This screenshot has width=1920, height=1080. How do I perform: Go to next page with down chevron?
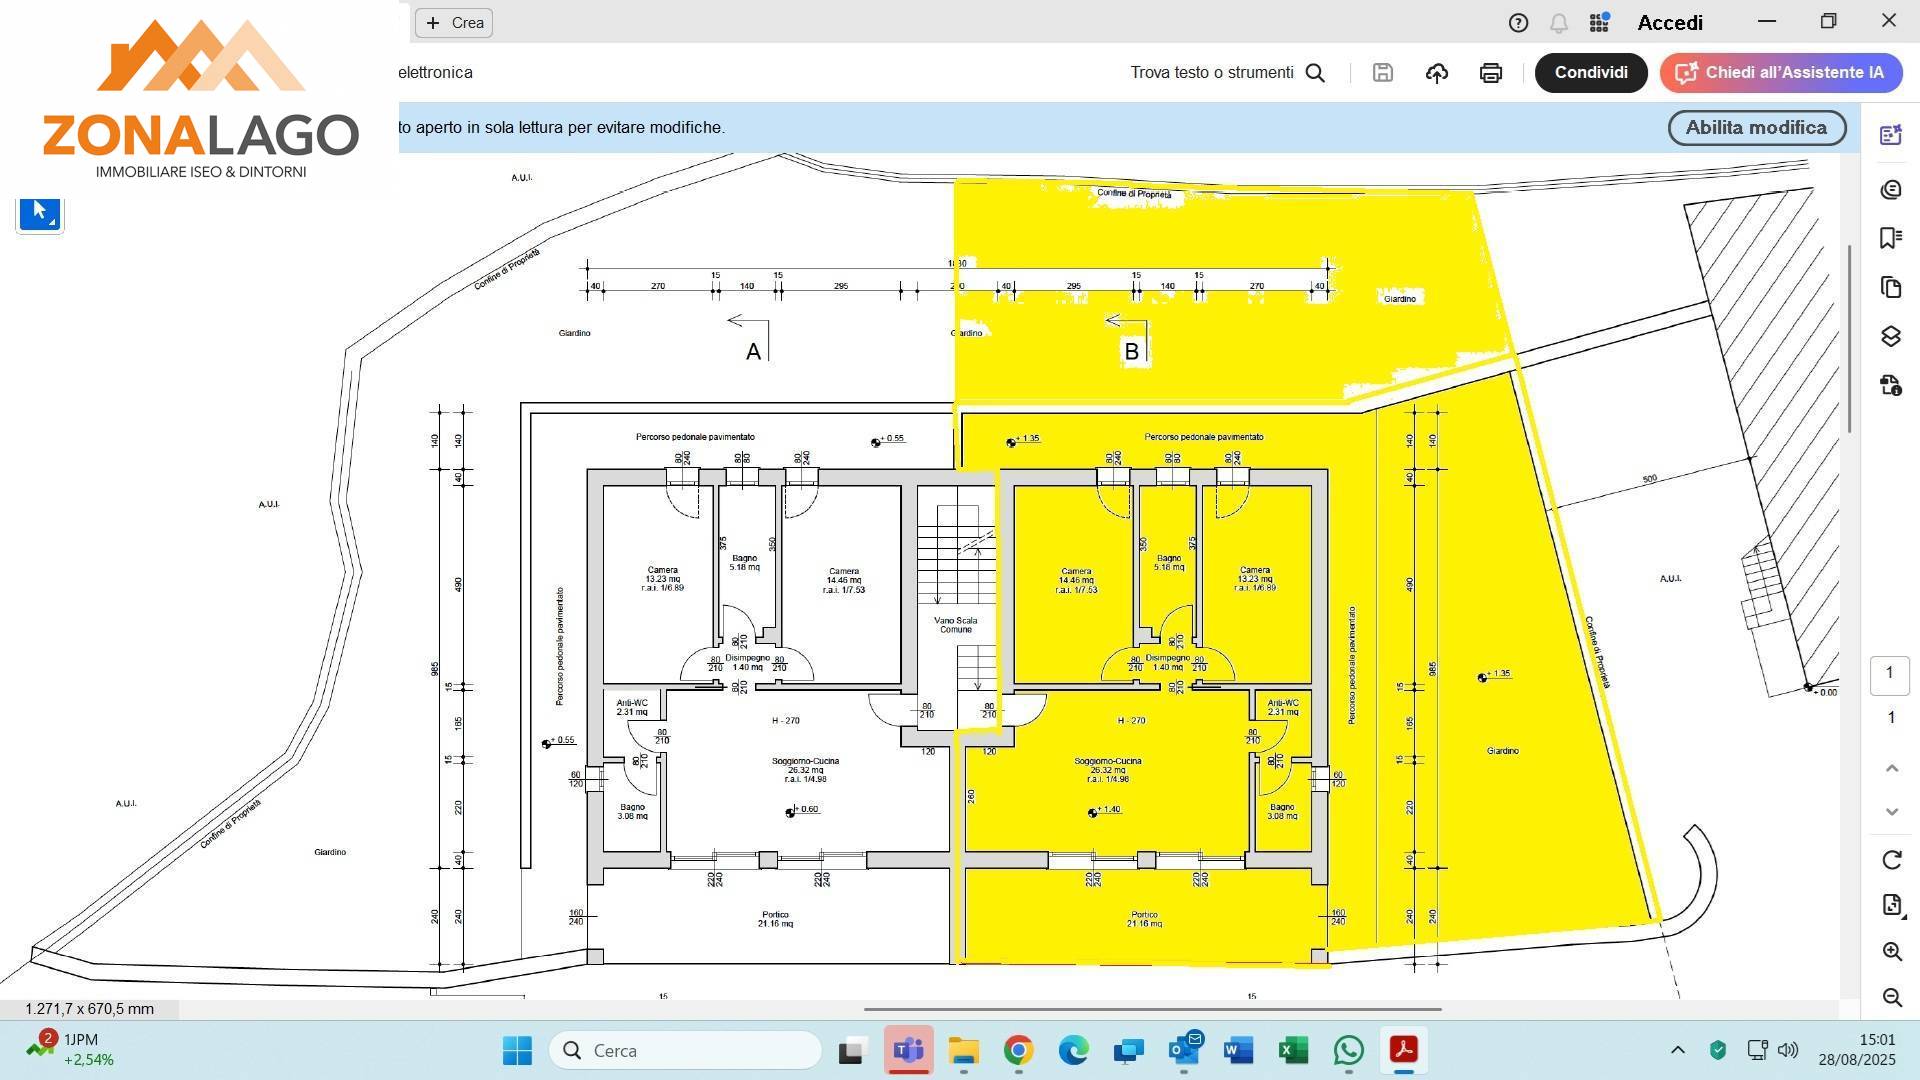(x=1891, y=811)
